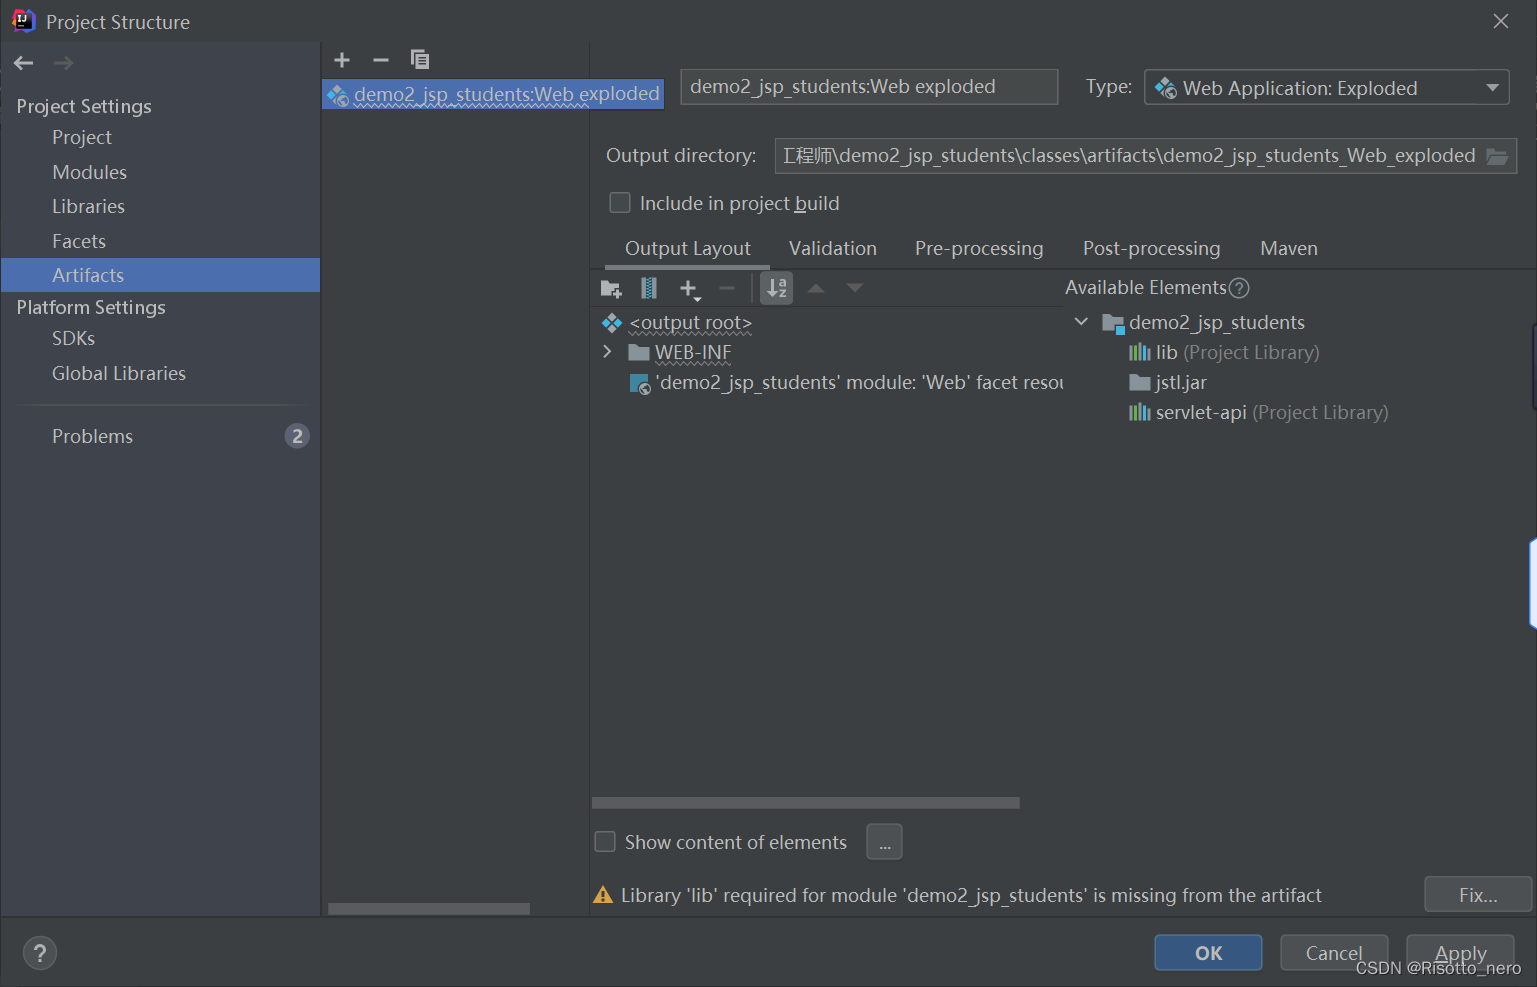Browse for output directory folder icon
The height and width of the screenshot is (987, 1537).
pos(1497,156)
